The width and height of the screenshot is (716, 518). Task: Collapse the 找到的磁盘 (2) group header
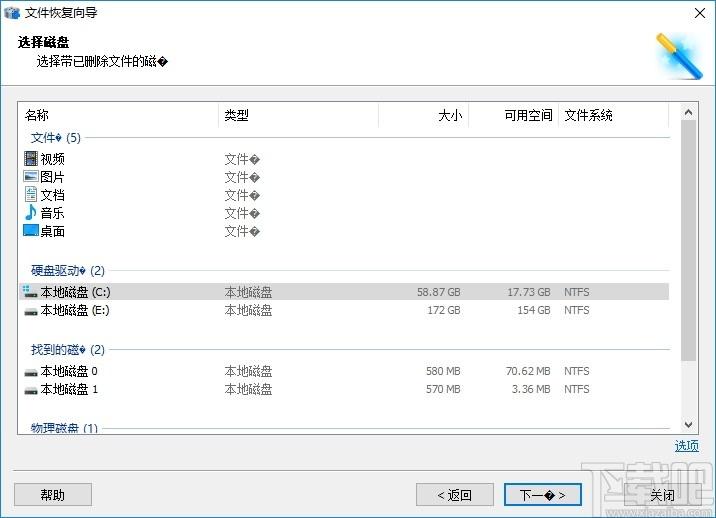click(x=68, y=349)
